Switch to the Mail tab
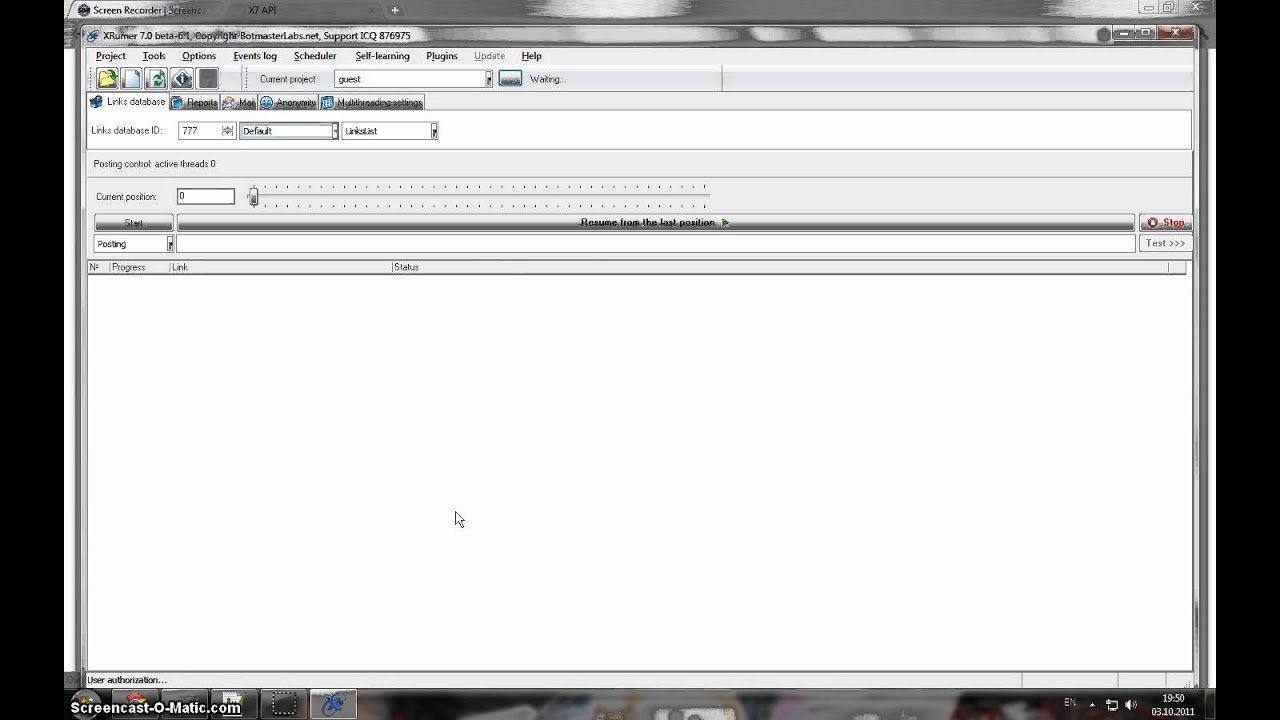Screen dimensions: 1280x720 (x=239, y=103)
